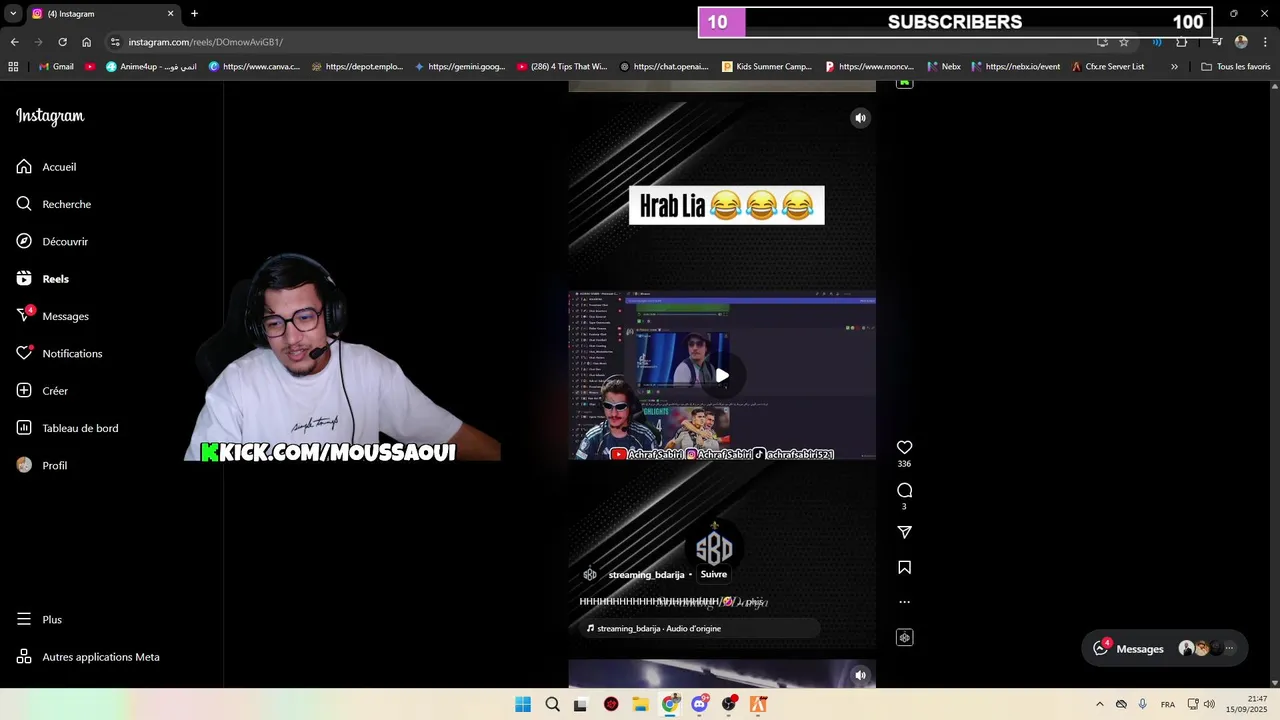
Task: Click the Instagram logo wordmark
Action: [x=50, y=116]
